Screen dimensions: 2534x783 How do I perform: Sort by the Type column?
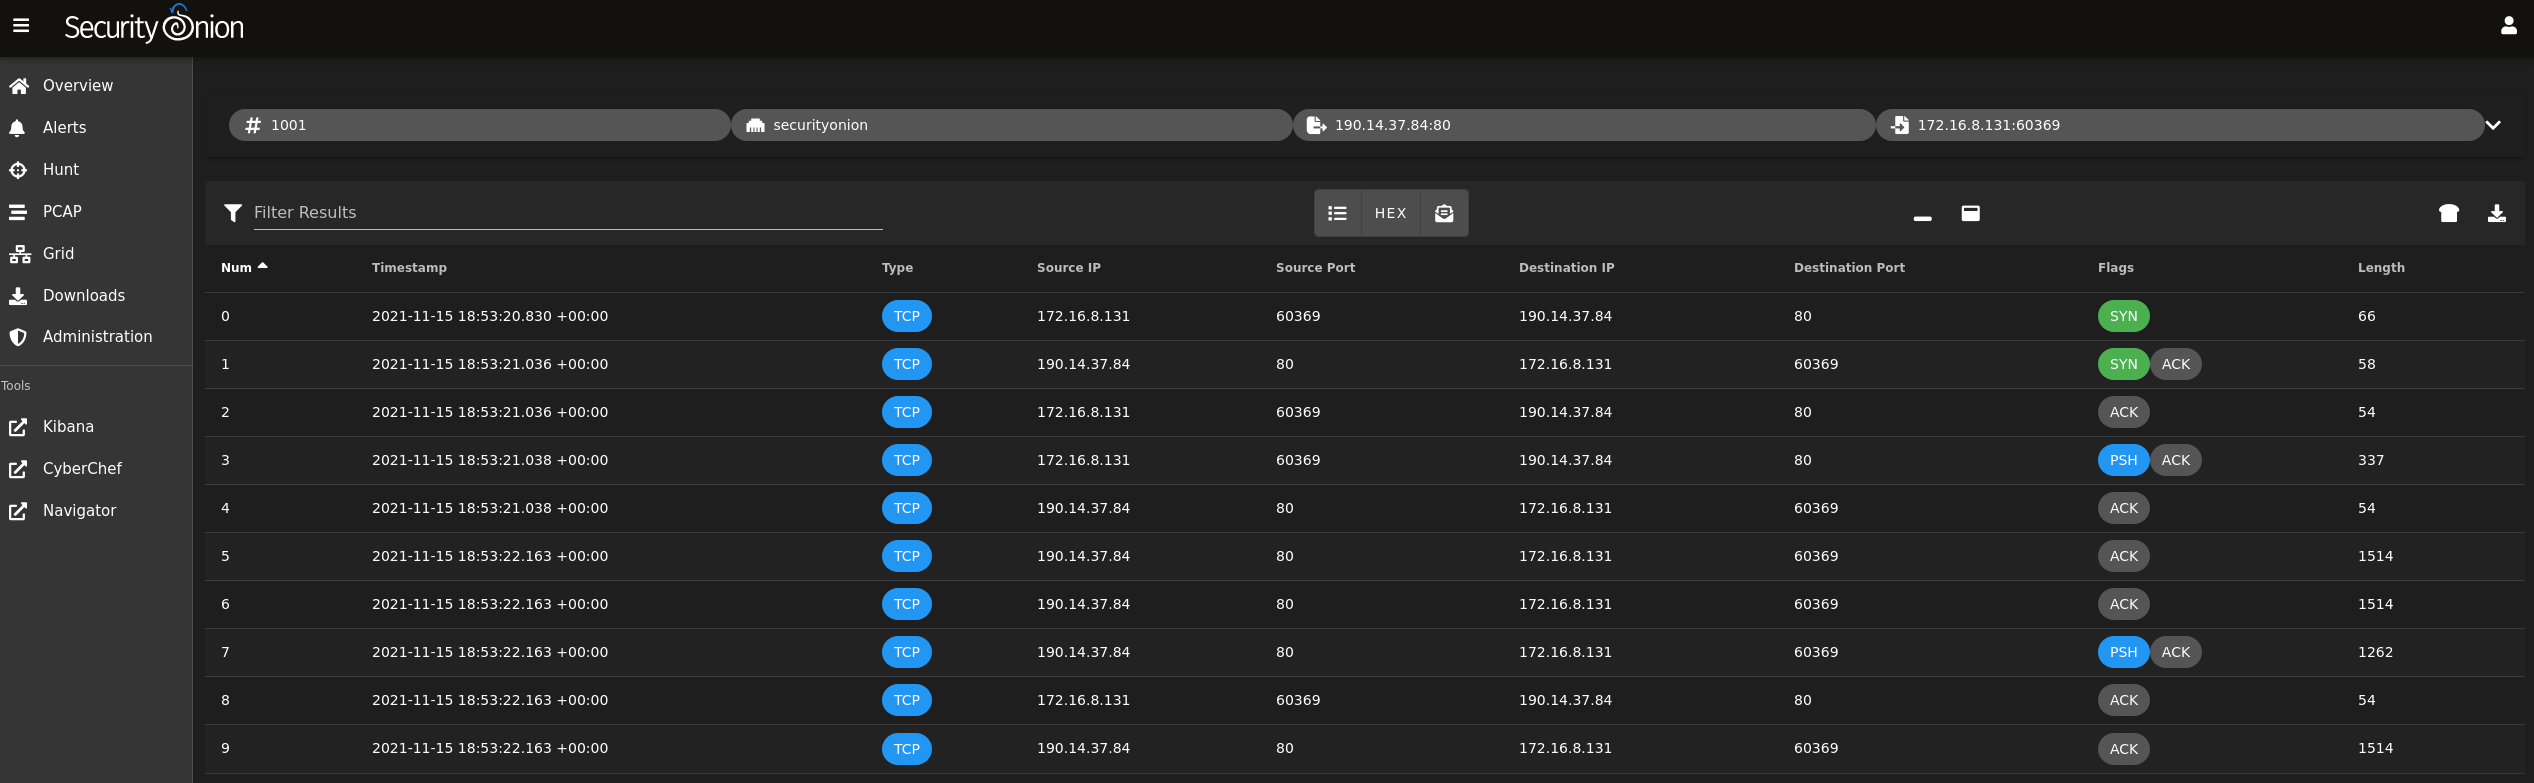(897, 268)
